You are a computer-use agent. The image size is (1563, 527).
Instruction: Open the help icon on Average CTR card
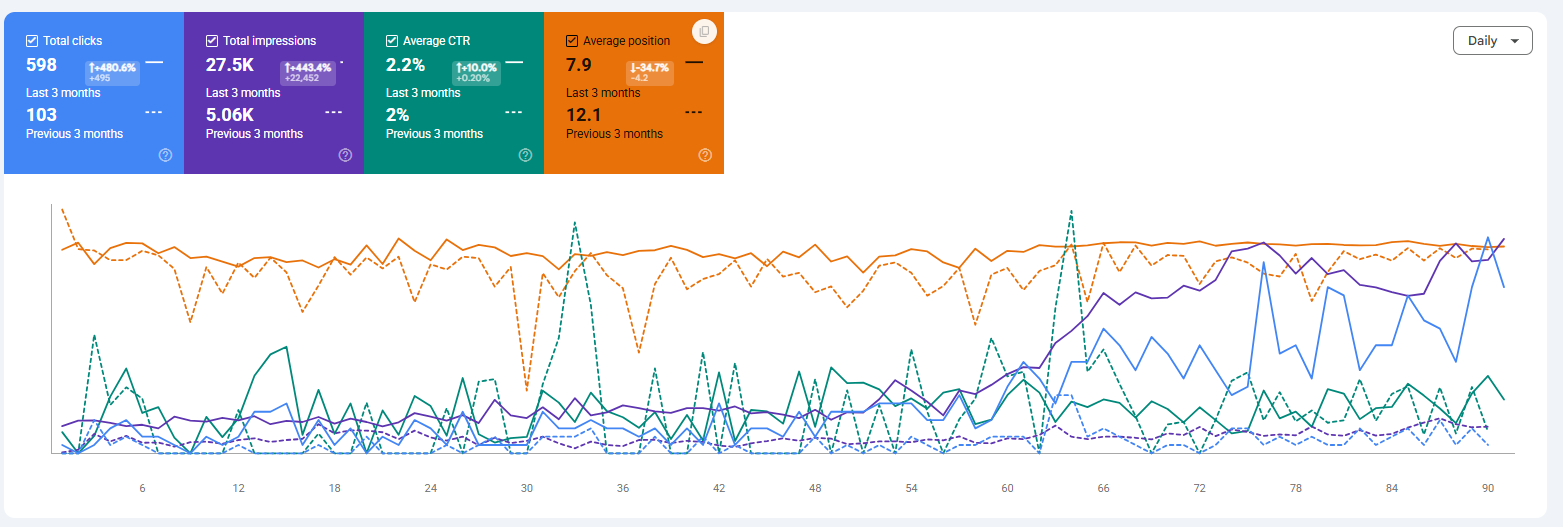525,155
